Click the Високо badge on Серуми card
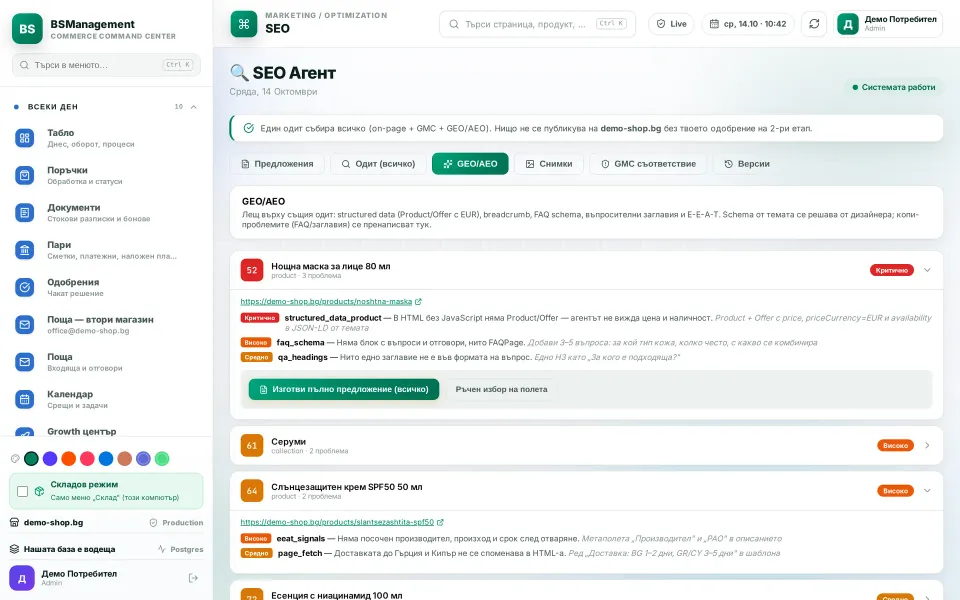The height and width of the screenshot is (600, 960). pyautogui.click(x=895, y=446)
